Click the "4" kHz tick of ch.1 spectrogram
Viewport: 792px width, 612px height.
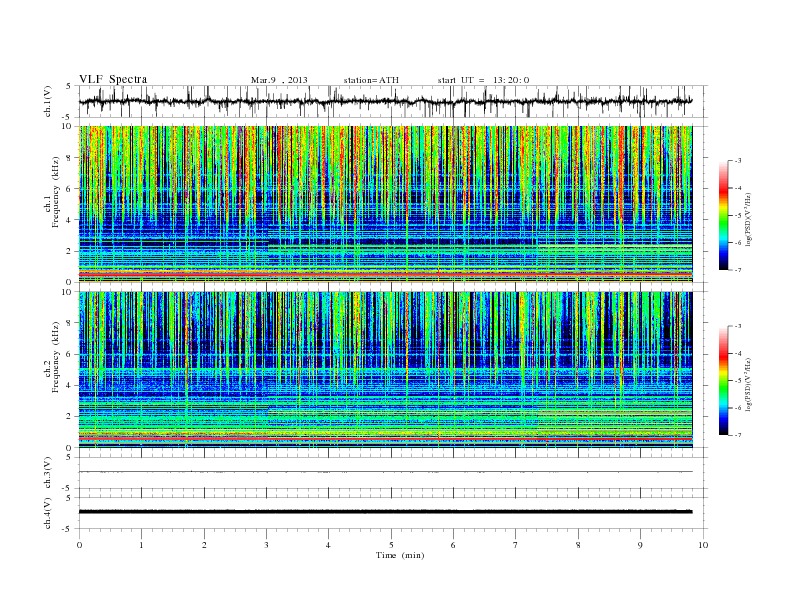[70, 220]
